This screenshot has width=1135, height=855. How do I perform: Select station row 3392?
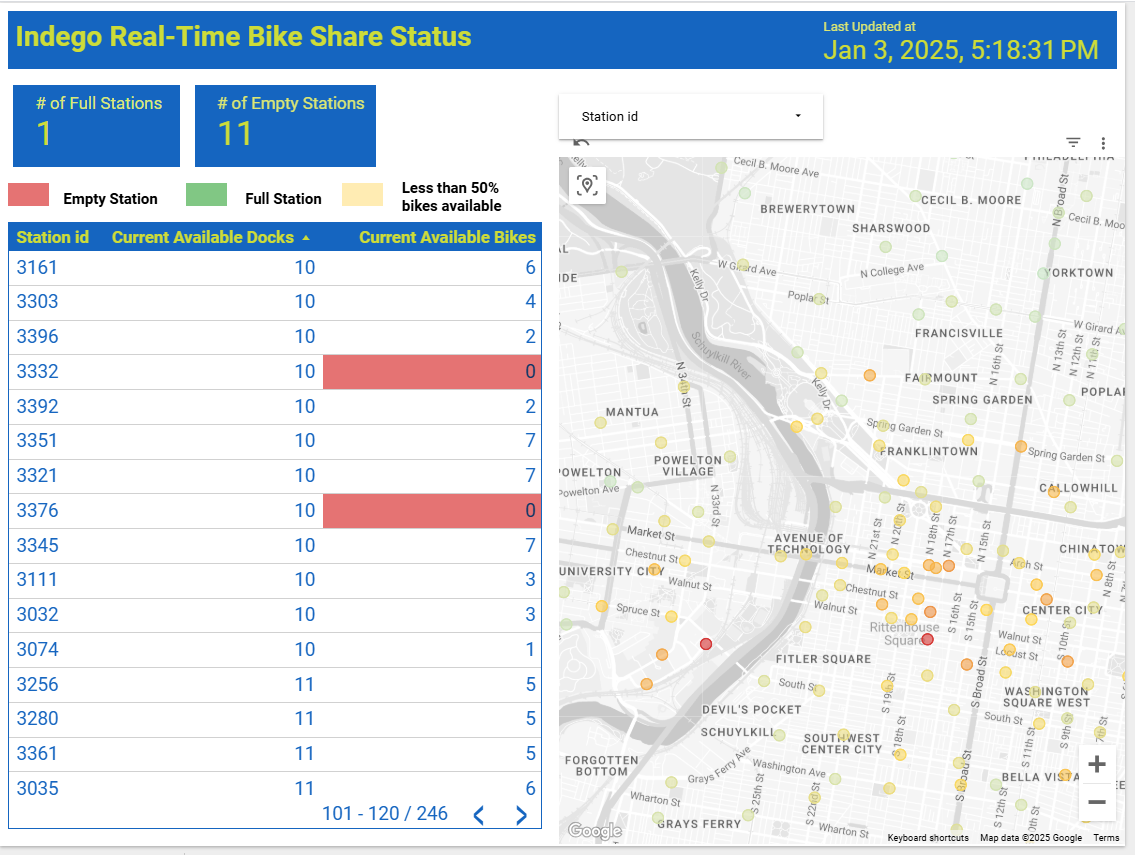click(x=275, y=406)
